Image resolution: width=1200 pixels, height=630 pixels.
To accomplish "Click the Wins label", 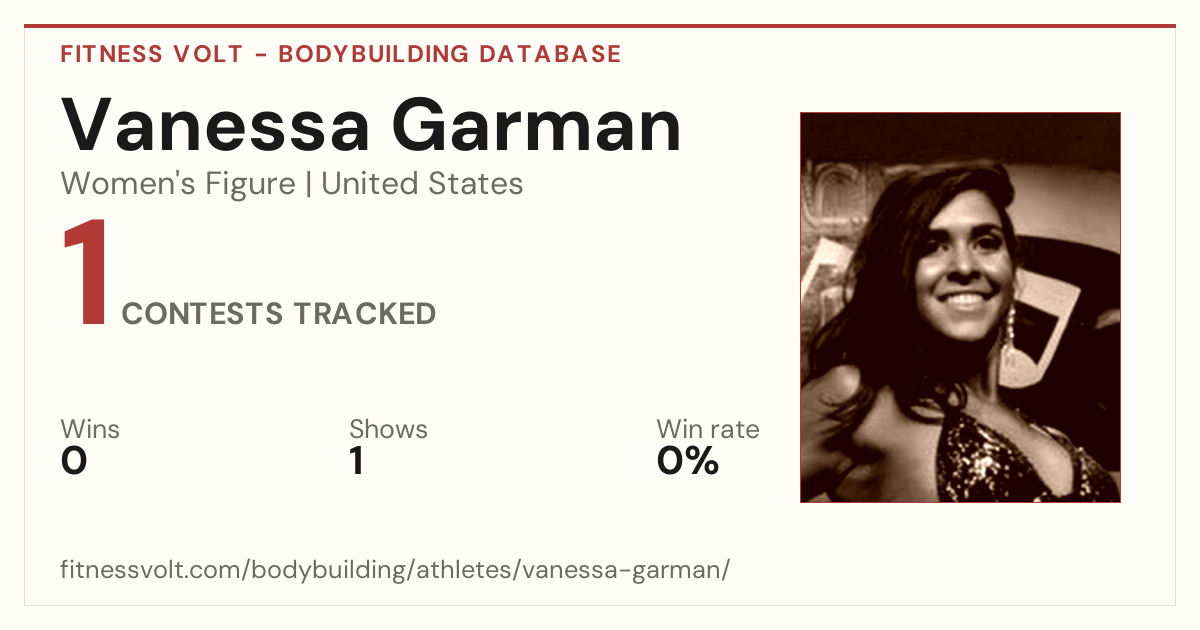I will click(x=90, y=430).
